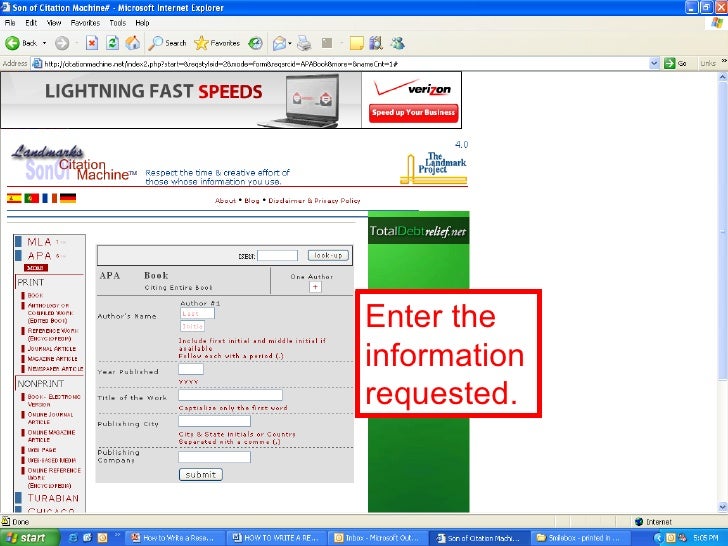Click the Mail envelope icon
This screenshot has width=728, height=546.
coord(279,43)
